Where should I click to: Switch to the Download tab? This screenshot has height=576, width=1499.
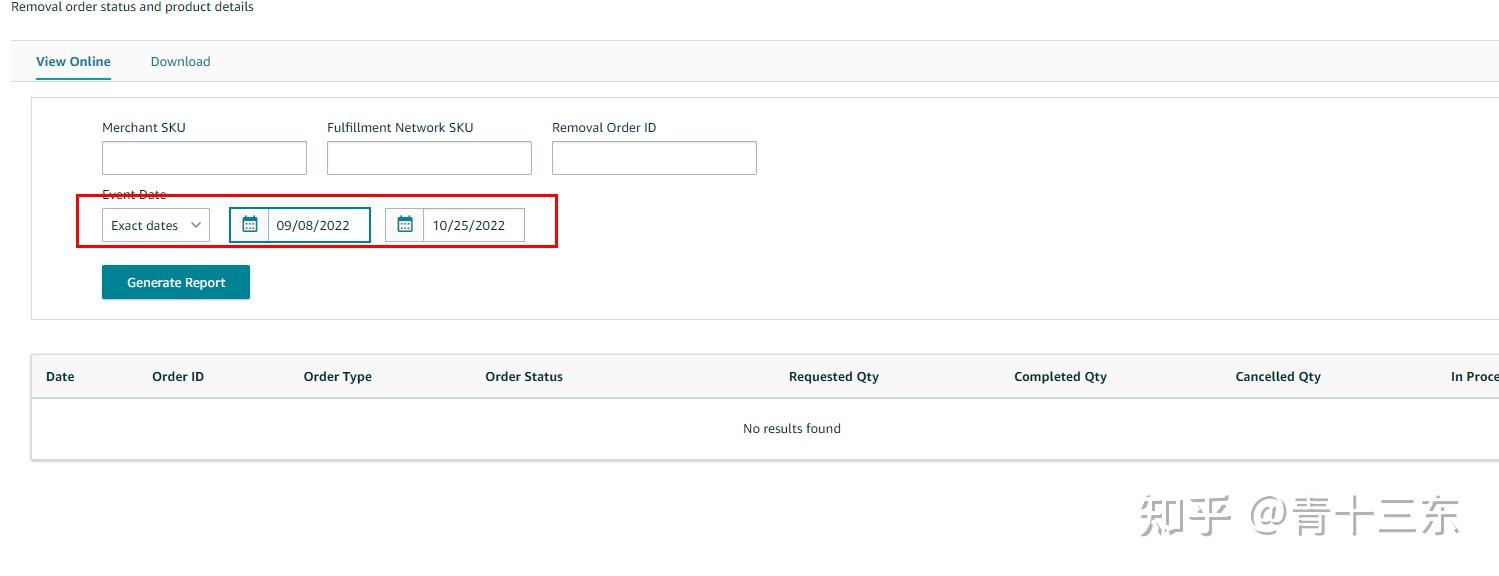pos(180,62)
